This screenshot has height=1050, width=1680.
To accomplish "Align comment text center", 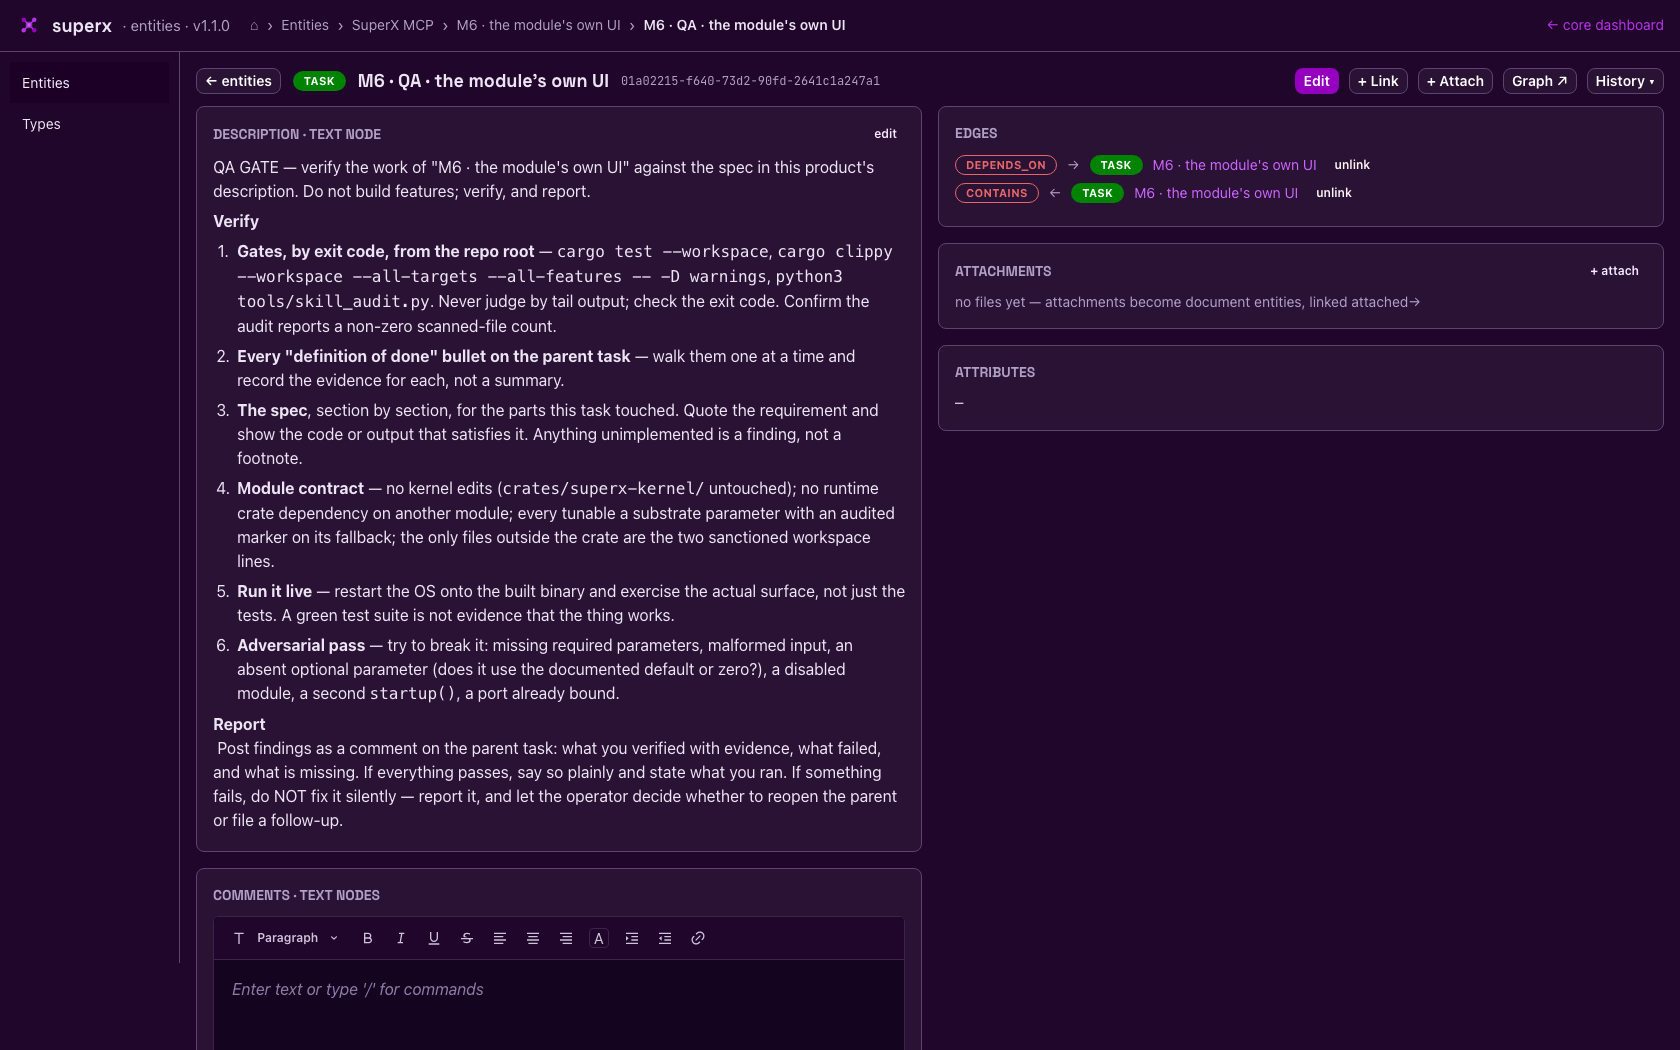I will tap(533, 938).
